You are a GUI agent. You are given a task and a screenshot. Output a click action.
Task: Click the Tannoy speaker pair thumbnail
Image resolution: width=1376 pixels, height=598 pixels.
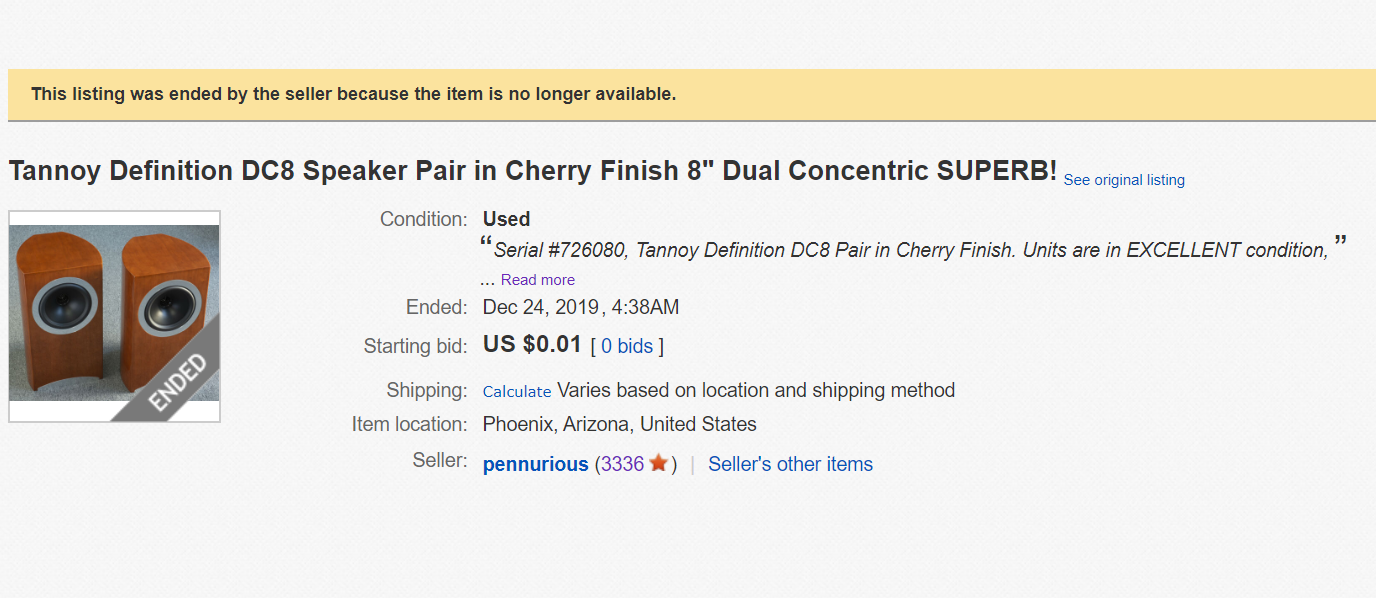(114, 316)
